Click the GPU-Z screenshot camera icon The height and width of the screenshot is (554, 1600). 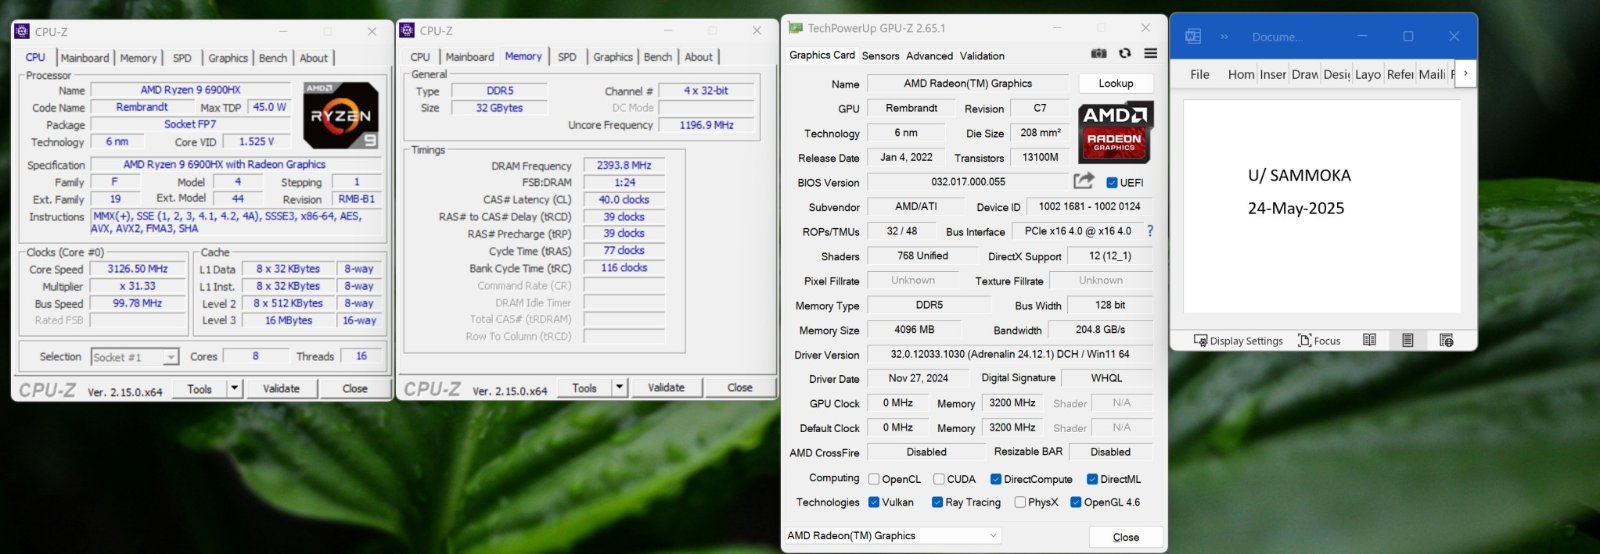click(1099, 54)
